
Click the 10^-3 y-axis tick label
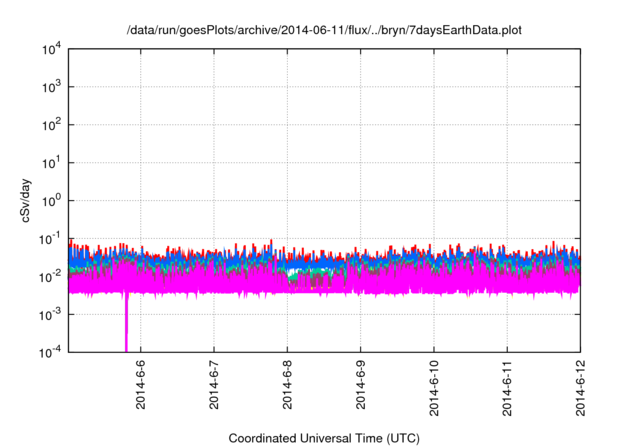pyautogui.click(x=50, y=314)
